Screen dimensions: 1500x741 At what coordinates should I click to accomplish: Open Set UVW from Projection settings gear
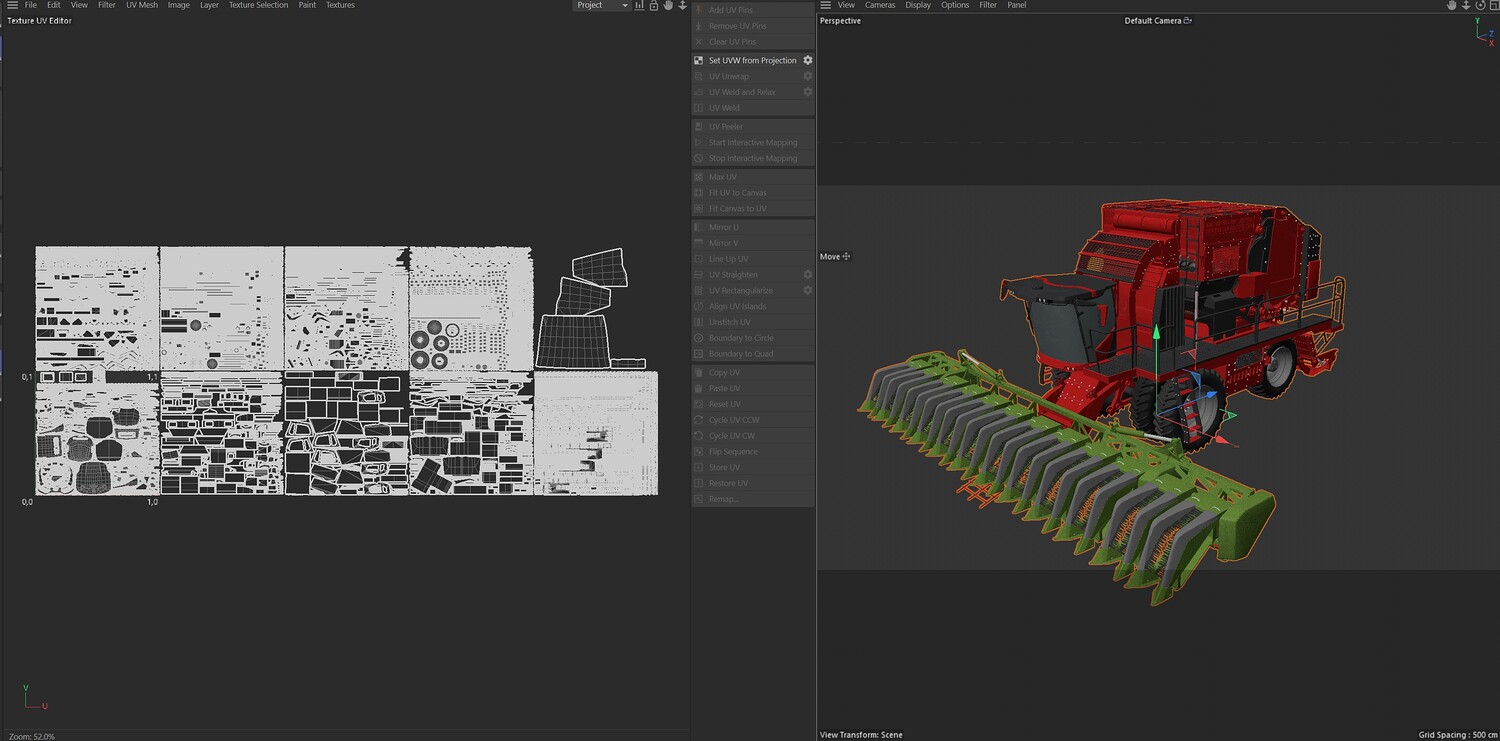coord(808,60)
